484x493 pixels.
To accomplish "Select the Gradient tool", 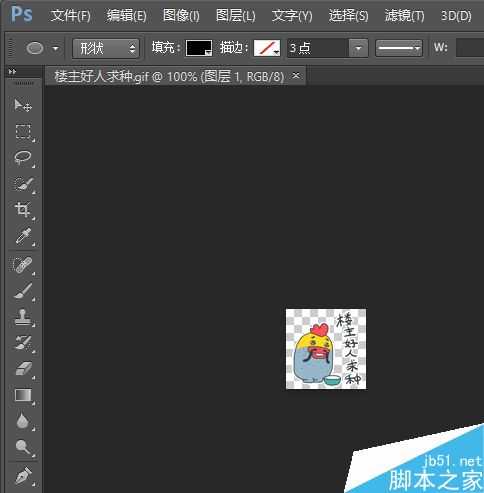I will click(x=23, y=395).
